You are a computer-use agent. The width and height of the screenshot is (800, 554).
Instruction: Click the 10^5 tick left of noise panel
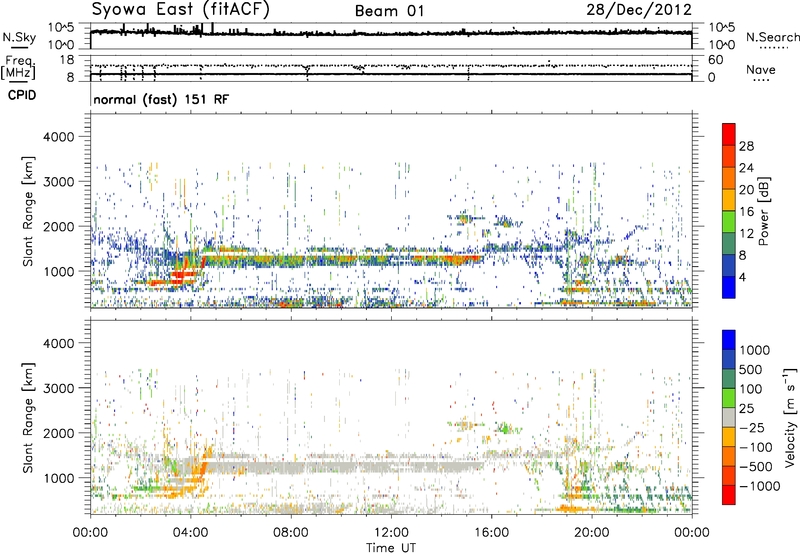pos(62,27)
